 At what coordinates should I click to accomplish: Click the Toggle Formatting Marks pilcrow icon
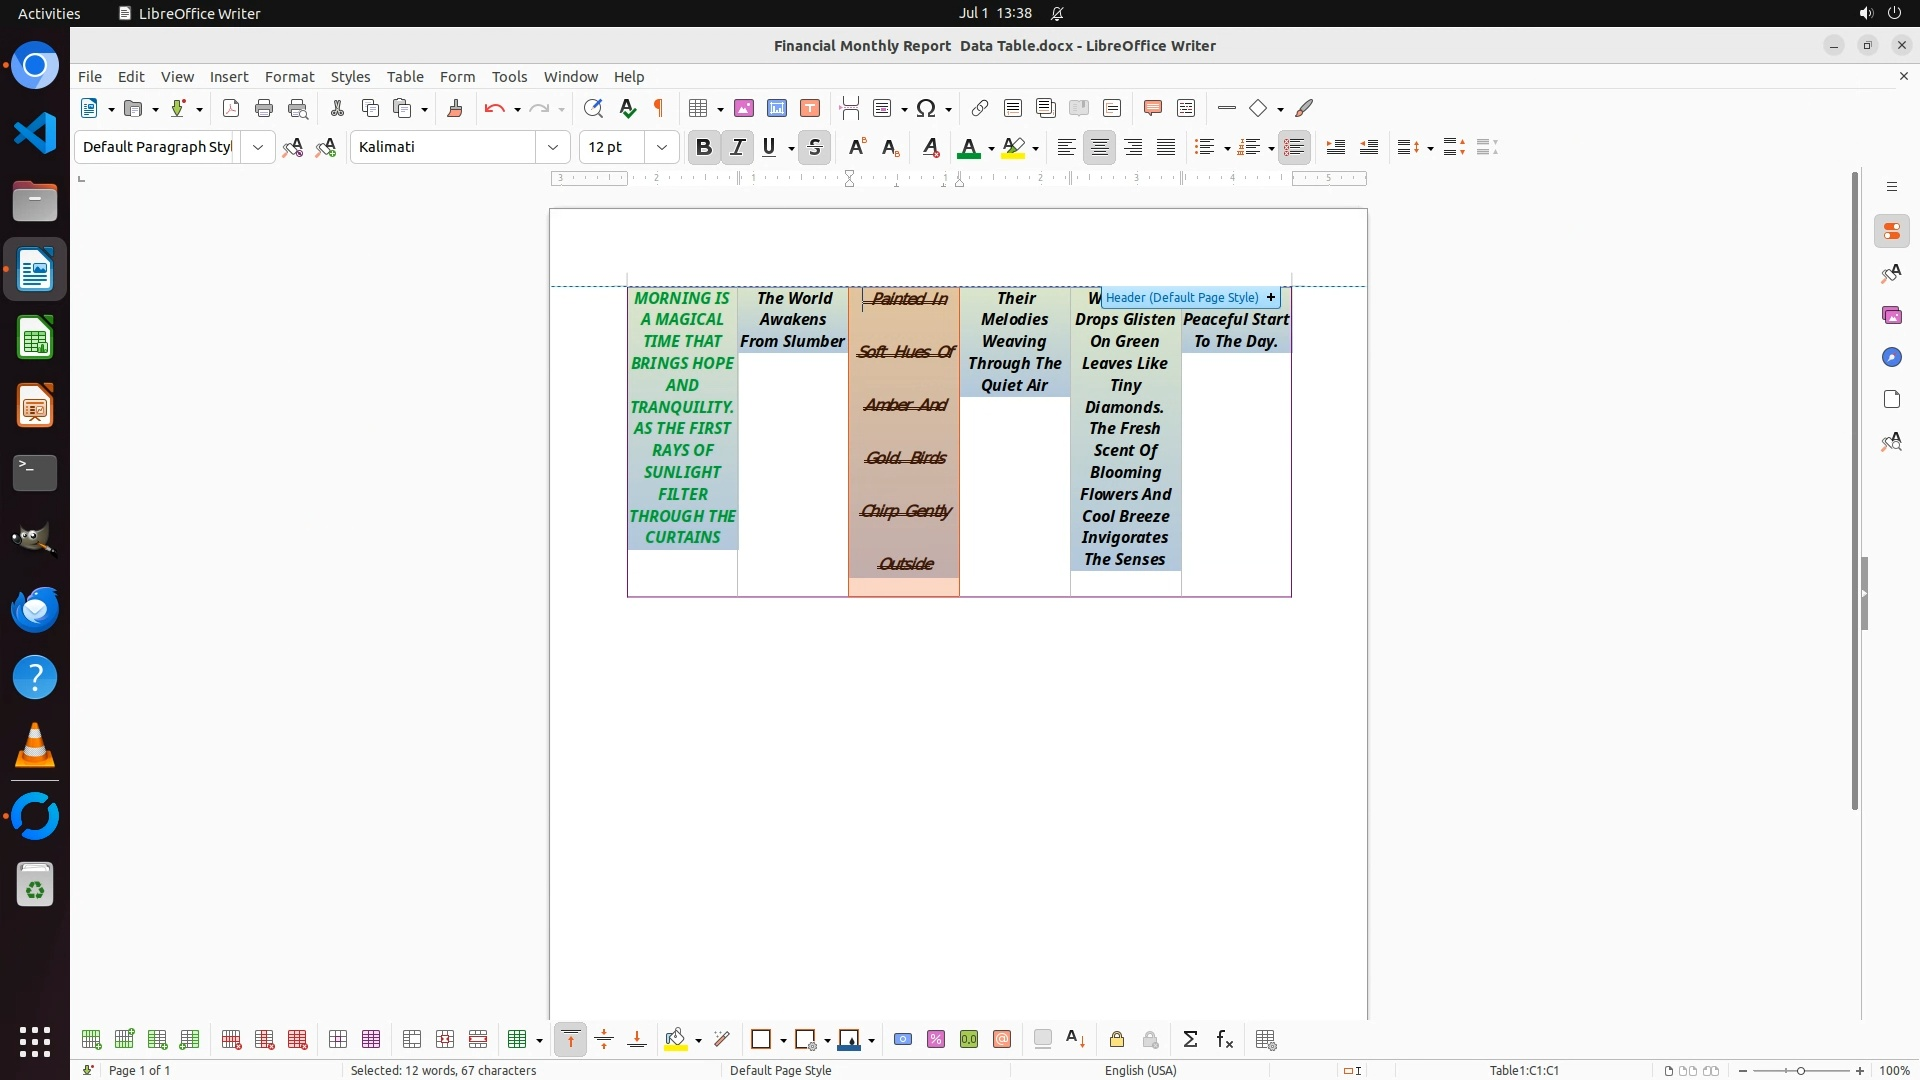click(659, 108)
